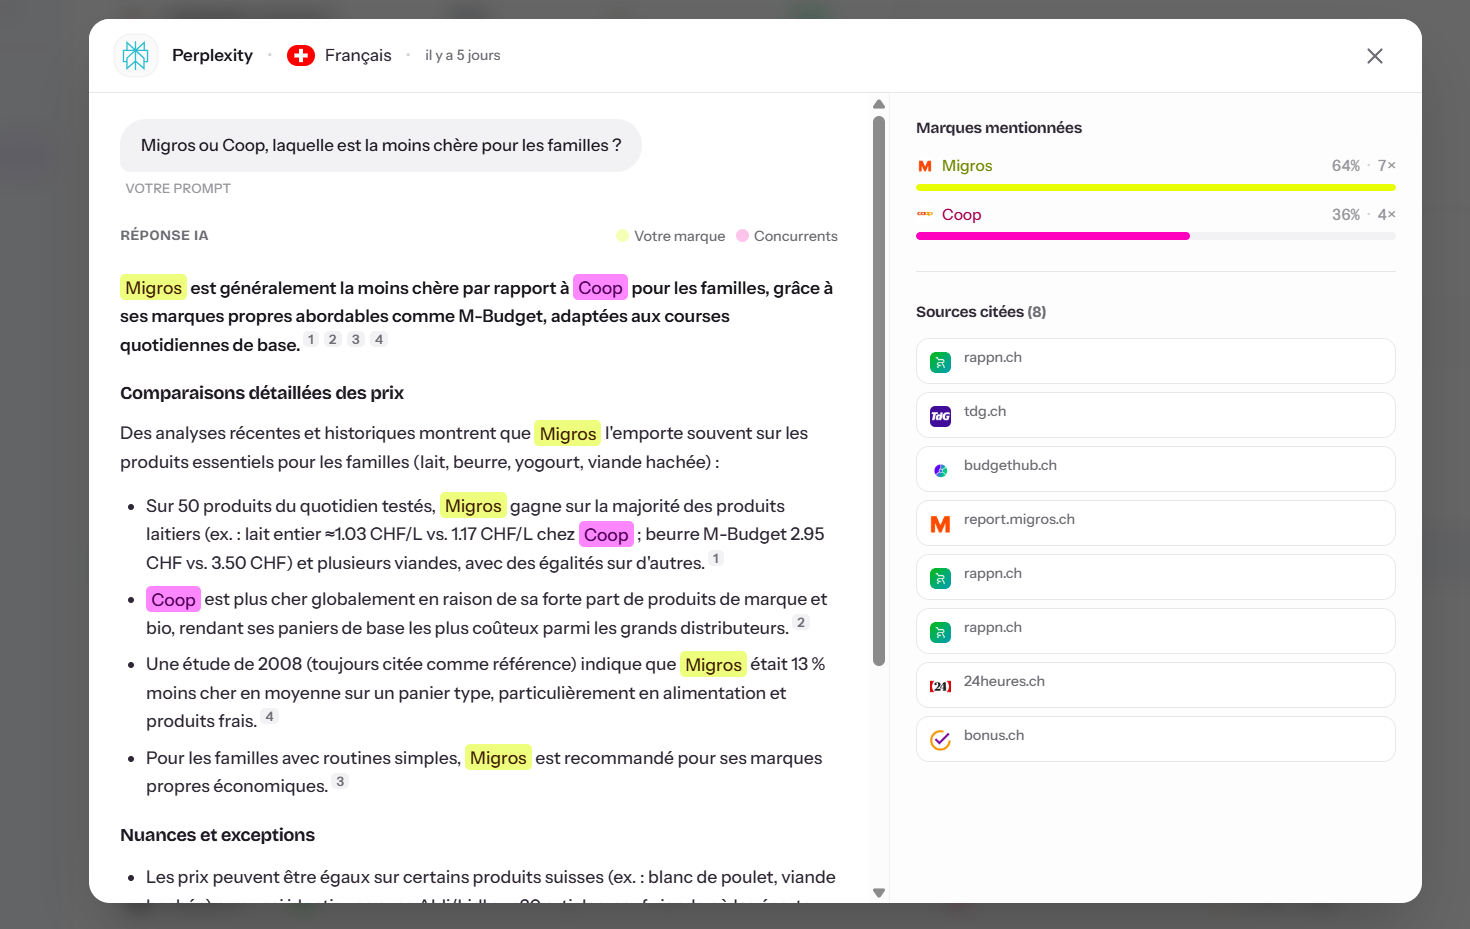This screenshot has width=1470, height=929.
Task: Open the rappn.ch source just below report.migros.ch
Action: pyautogui.click(x=1156, y=577)
